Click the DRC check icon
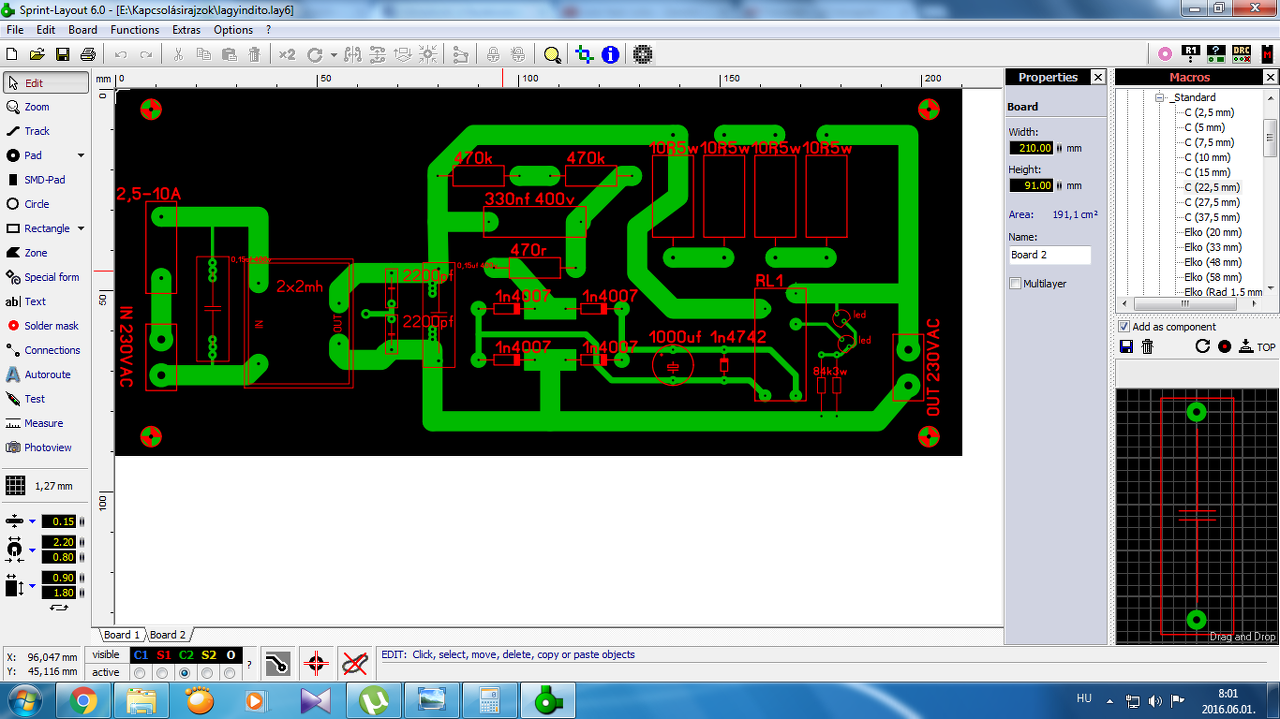1280x719 pixels. (x=1241, y=54)
